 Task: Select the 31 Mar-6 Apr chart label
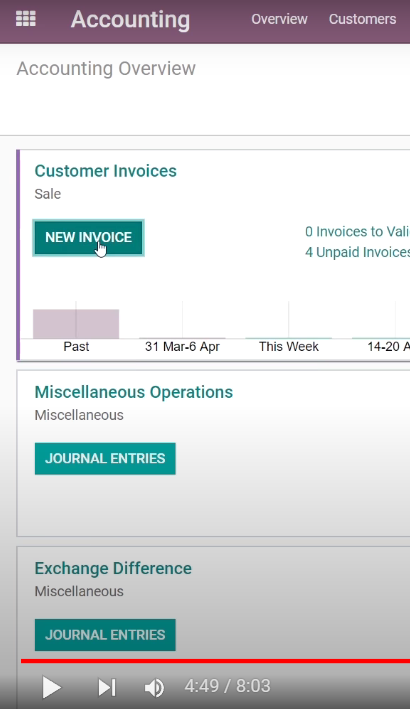tap(182, 346)
